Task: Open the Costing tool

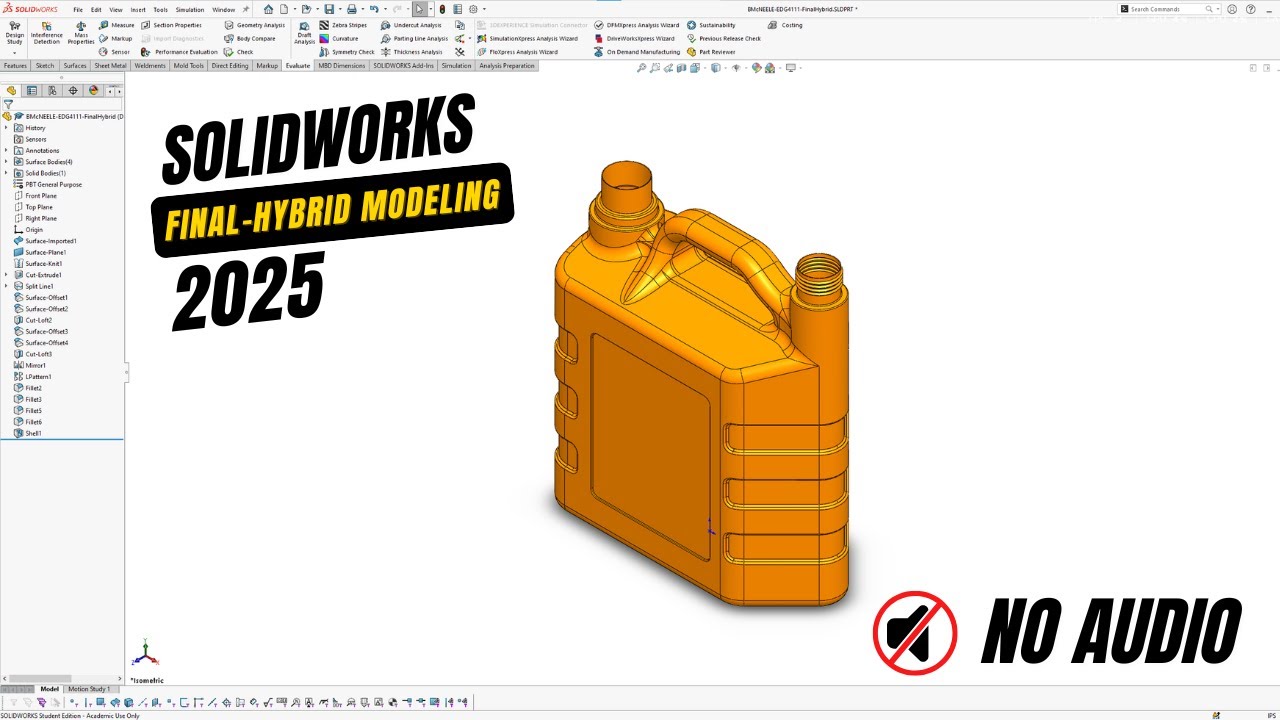Action: point(786,25)
